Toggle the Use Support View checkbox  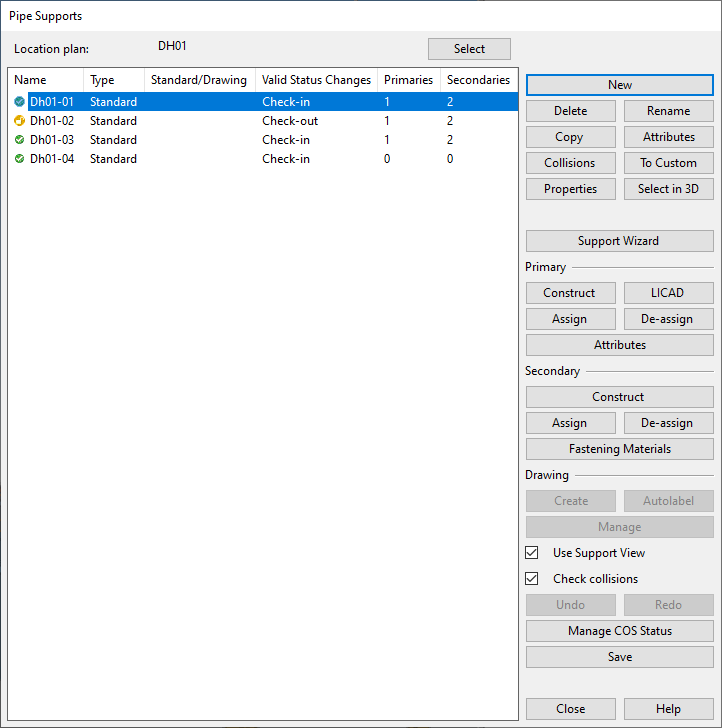click(532, 553)
